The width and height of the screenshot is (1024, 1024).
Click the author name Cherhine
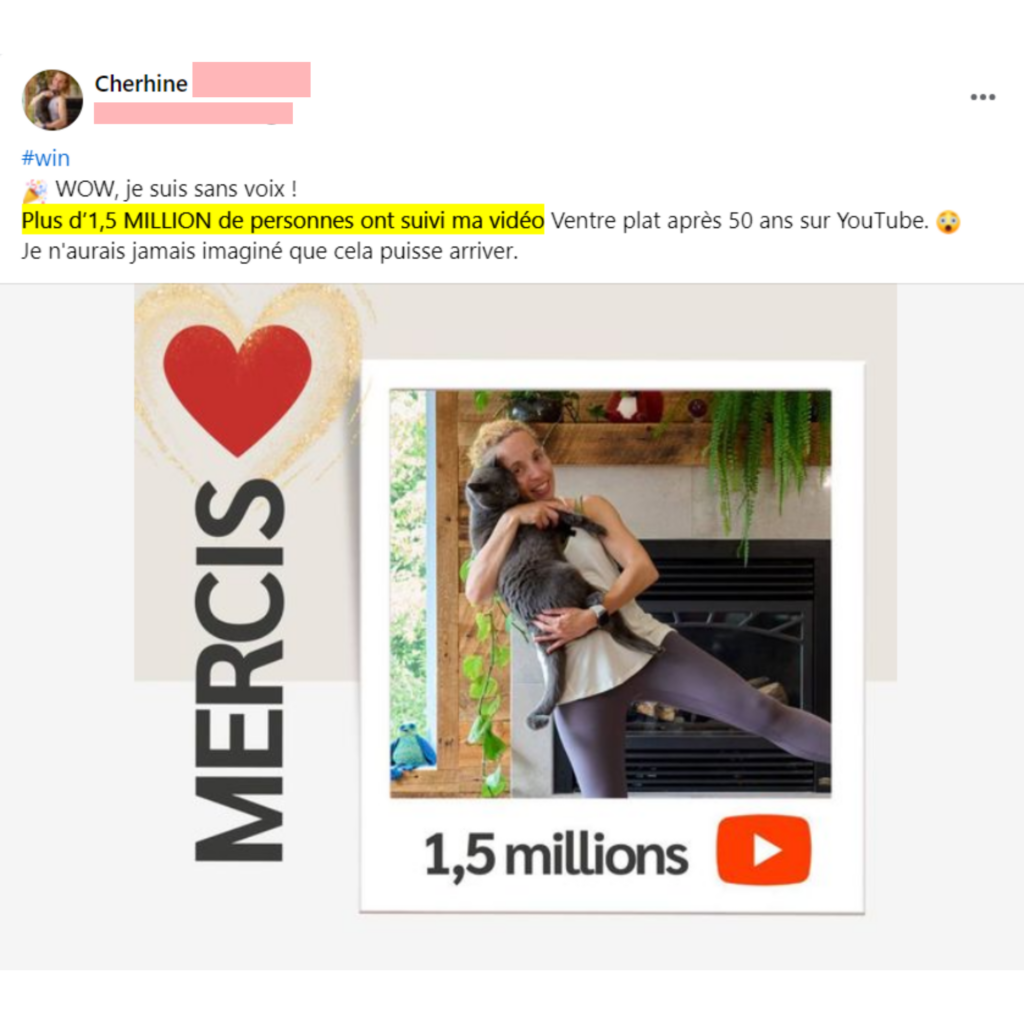pyautogui.click(x=141, y=84)
